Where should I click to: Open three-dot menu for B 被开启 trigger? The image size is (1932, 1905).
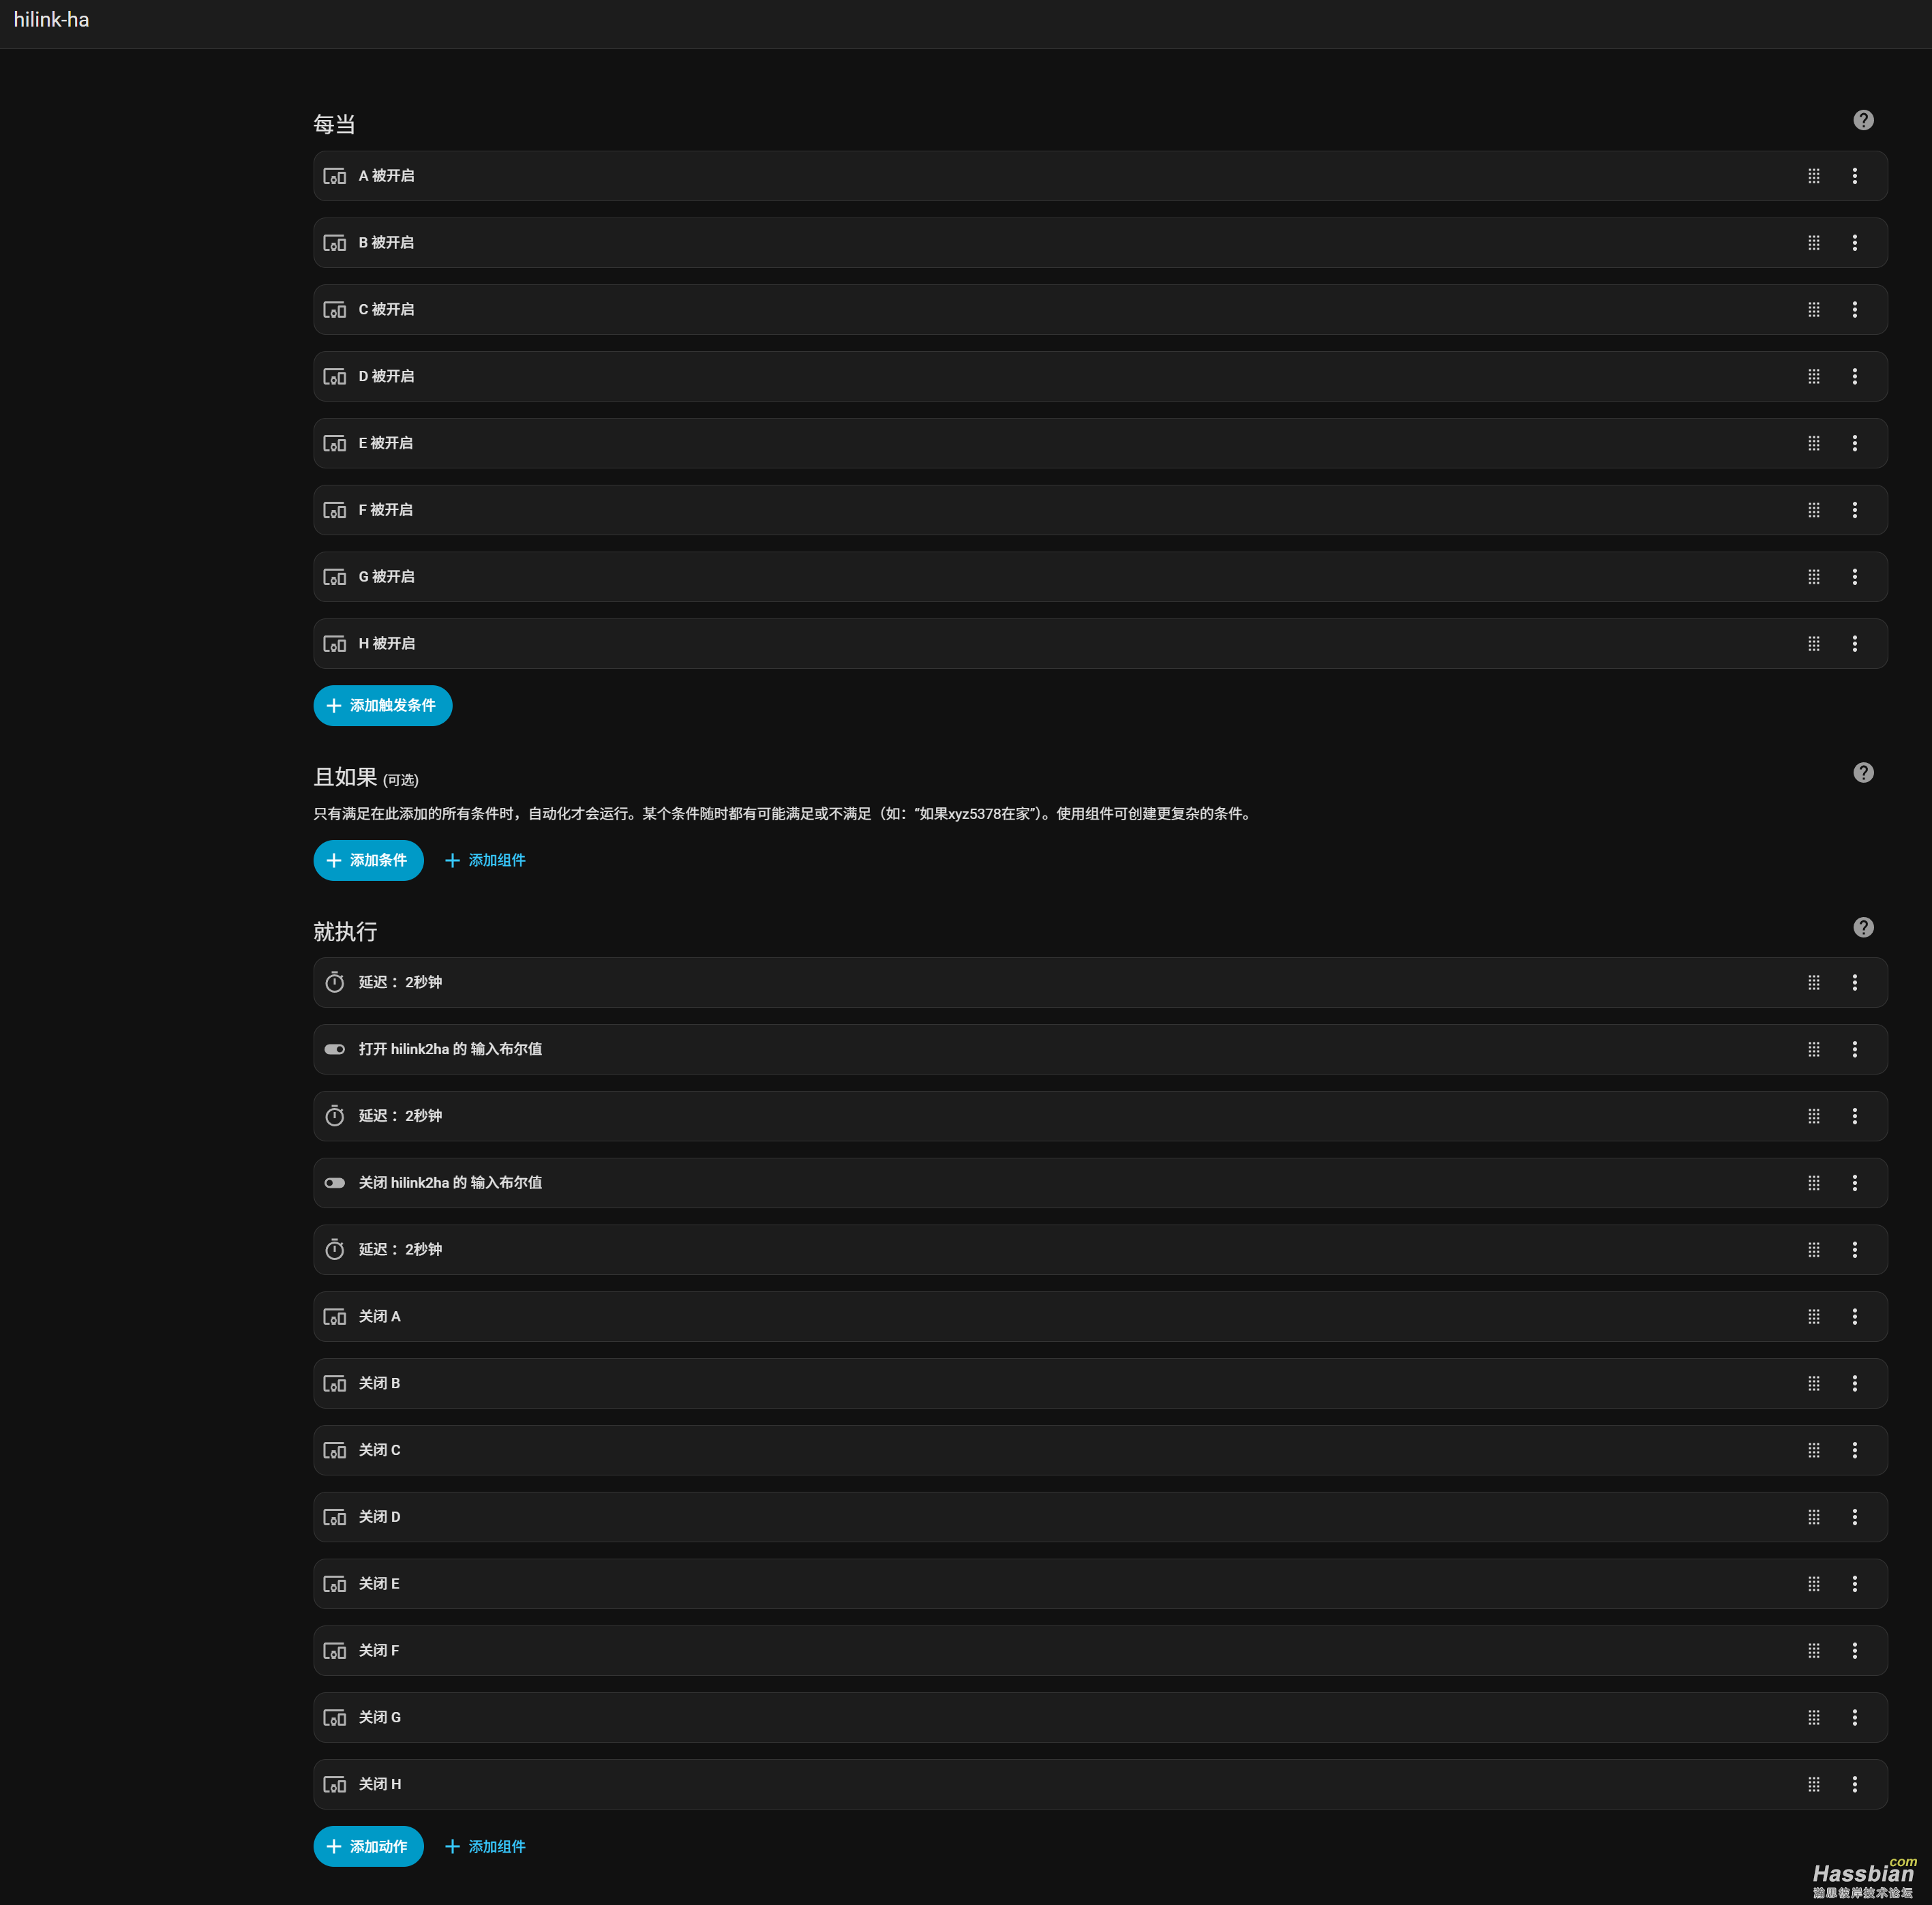(1854, 243)
